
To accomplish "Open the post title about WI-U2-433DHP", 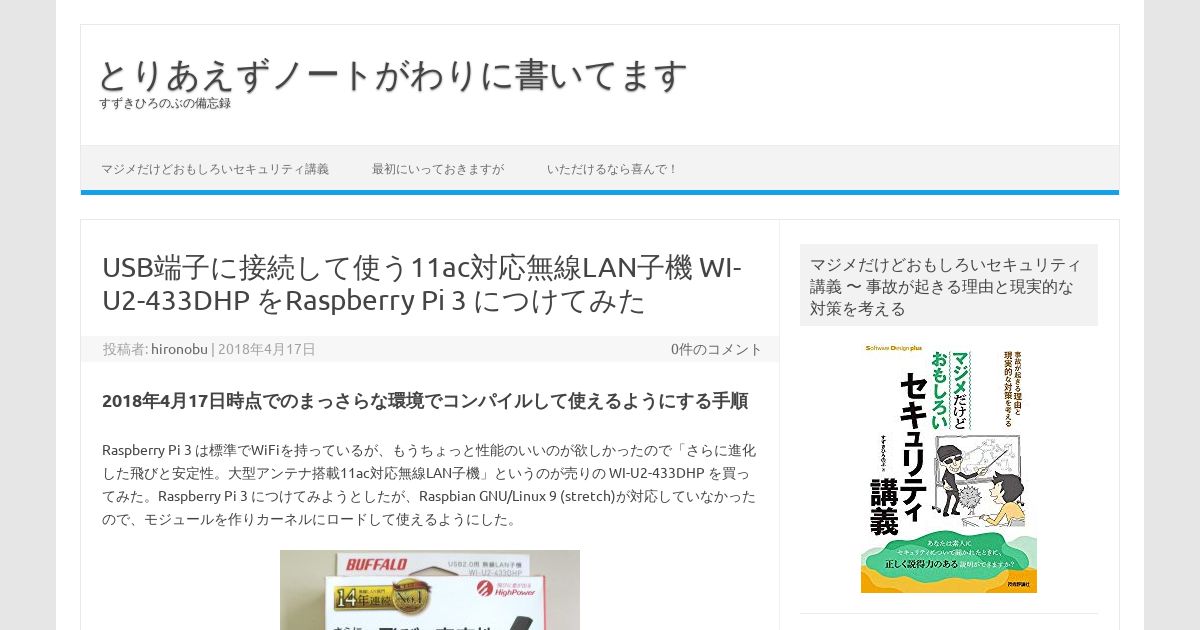I will (422, 284).
